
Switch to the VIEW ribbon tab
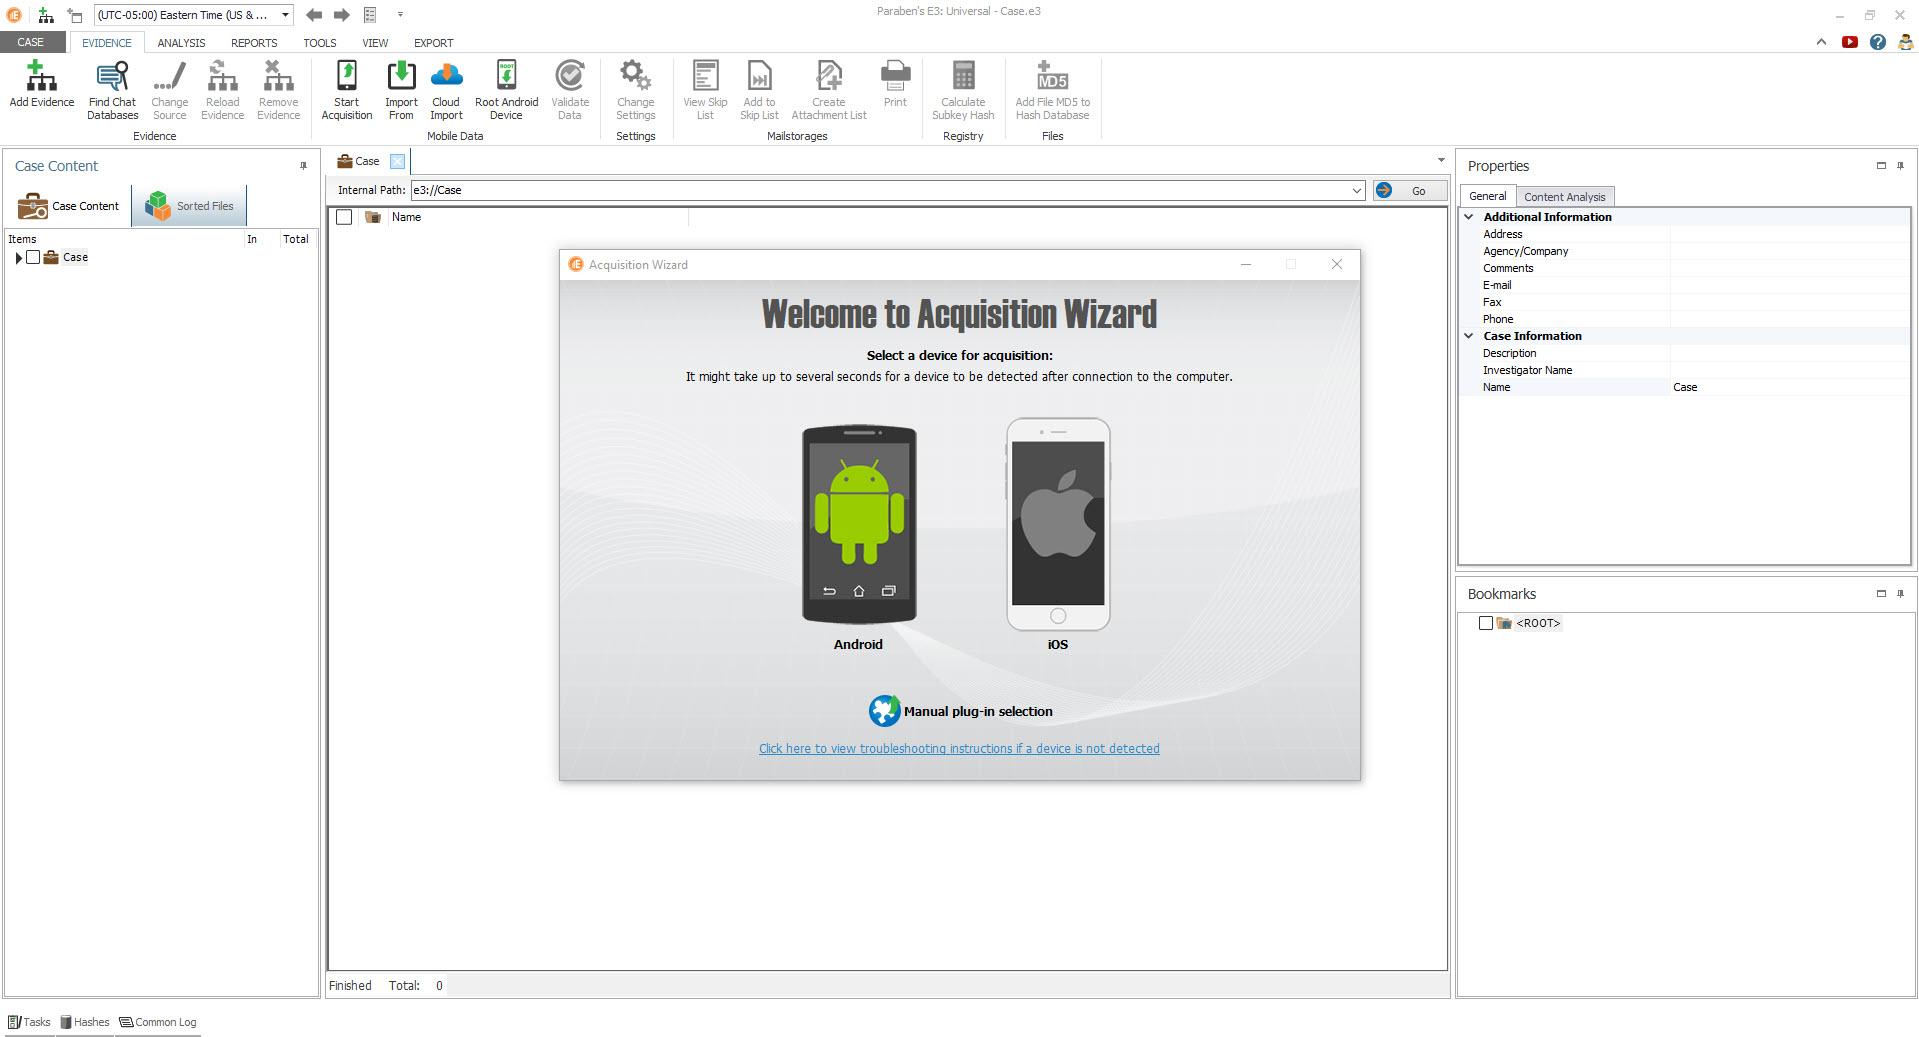pyautogui.click(x=375, y=43)
